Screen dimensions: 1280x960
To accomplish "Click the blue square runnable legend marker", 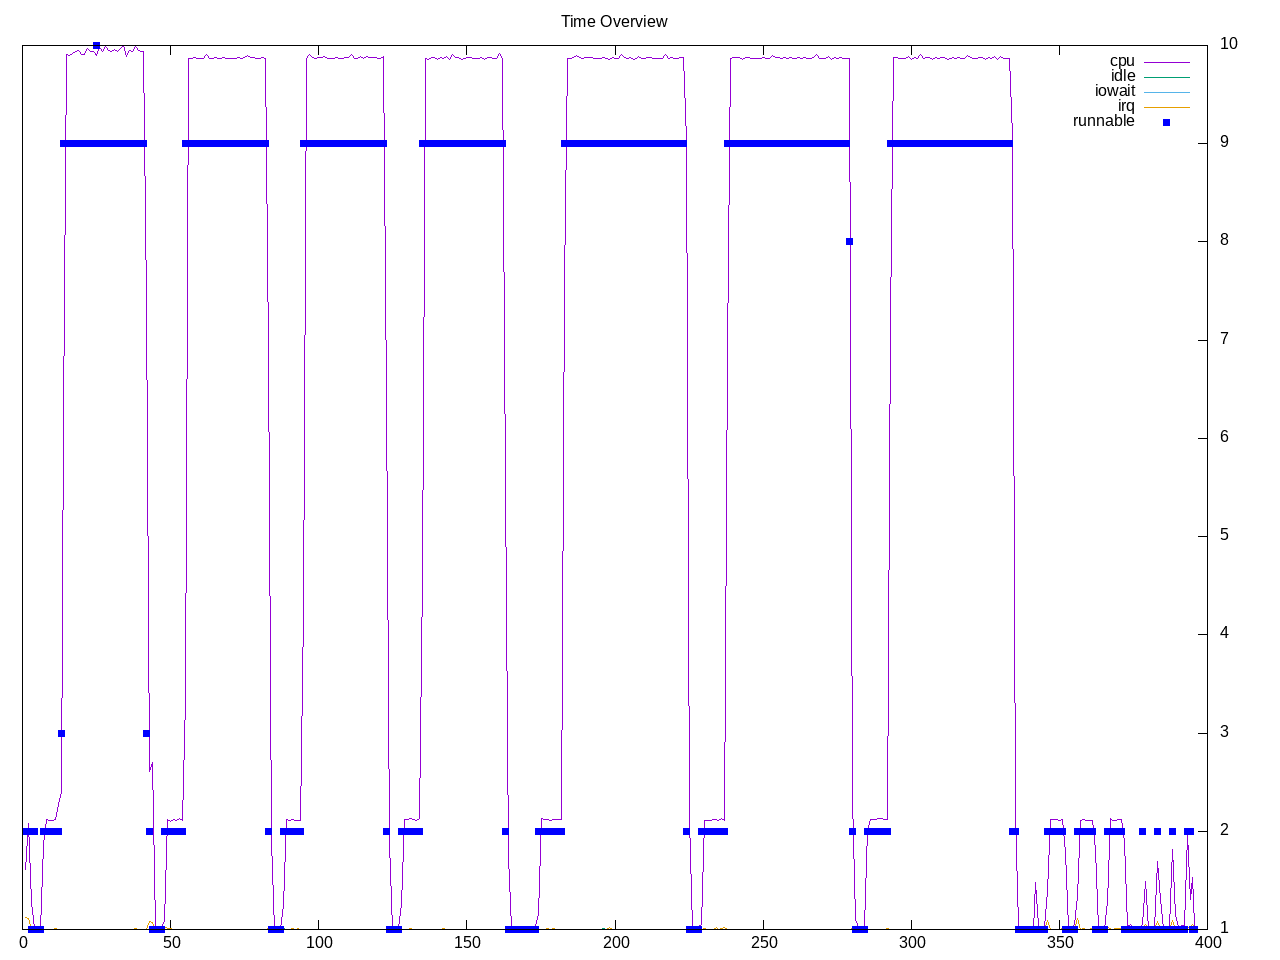I will 1166,122.
